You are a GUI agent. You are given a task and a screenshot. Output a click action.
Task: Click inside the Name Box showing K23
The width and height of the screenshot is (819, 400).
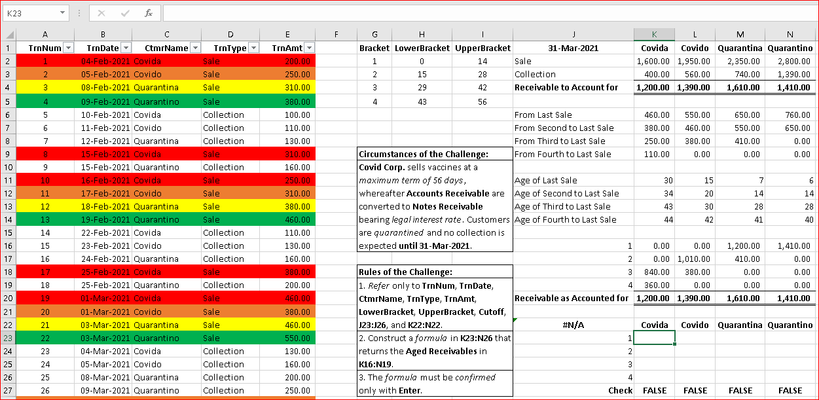tap(30, 13)
